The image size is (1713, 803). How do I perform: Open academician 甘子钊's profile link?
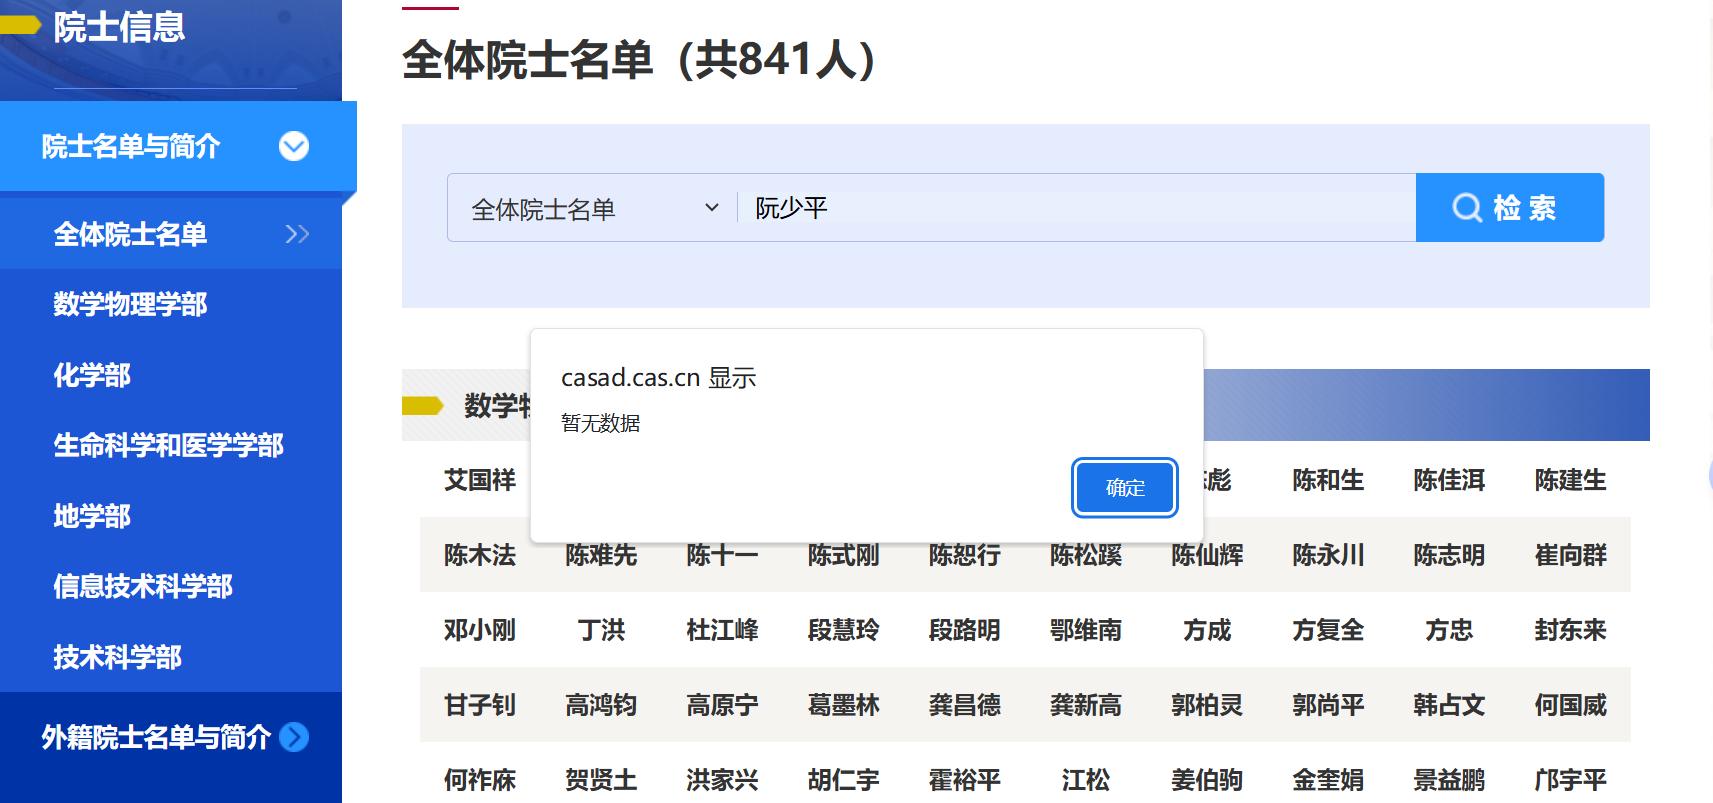[x=480, y=705]
